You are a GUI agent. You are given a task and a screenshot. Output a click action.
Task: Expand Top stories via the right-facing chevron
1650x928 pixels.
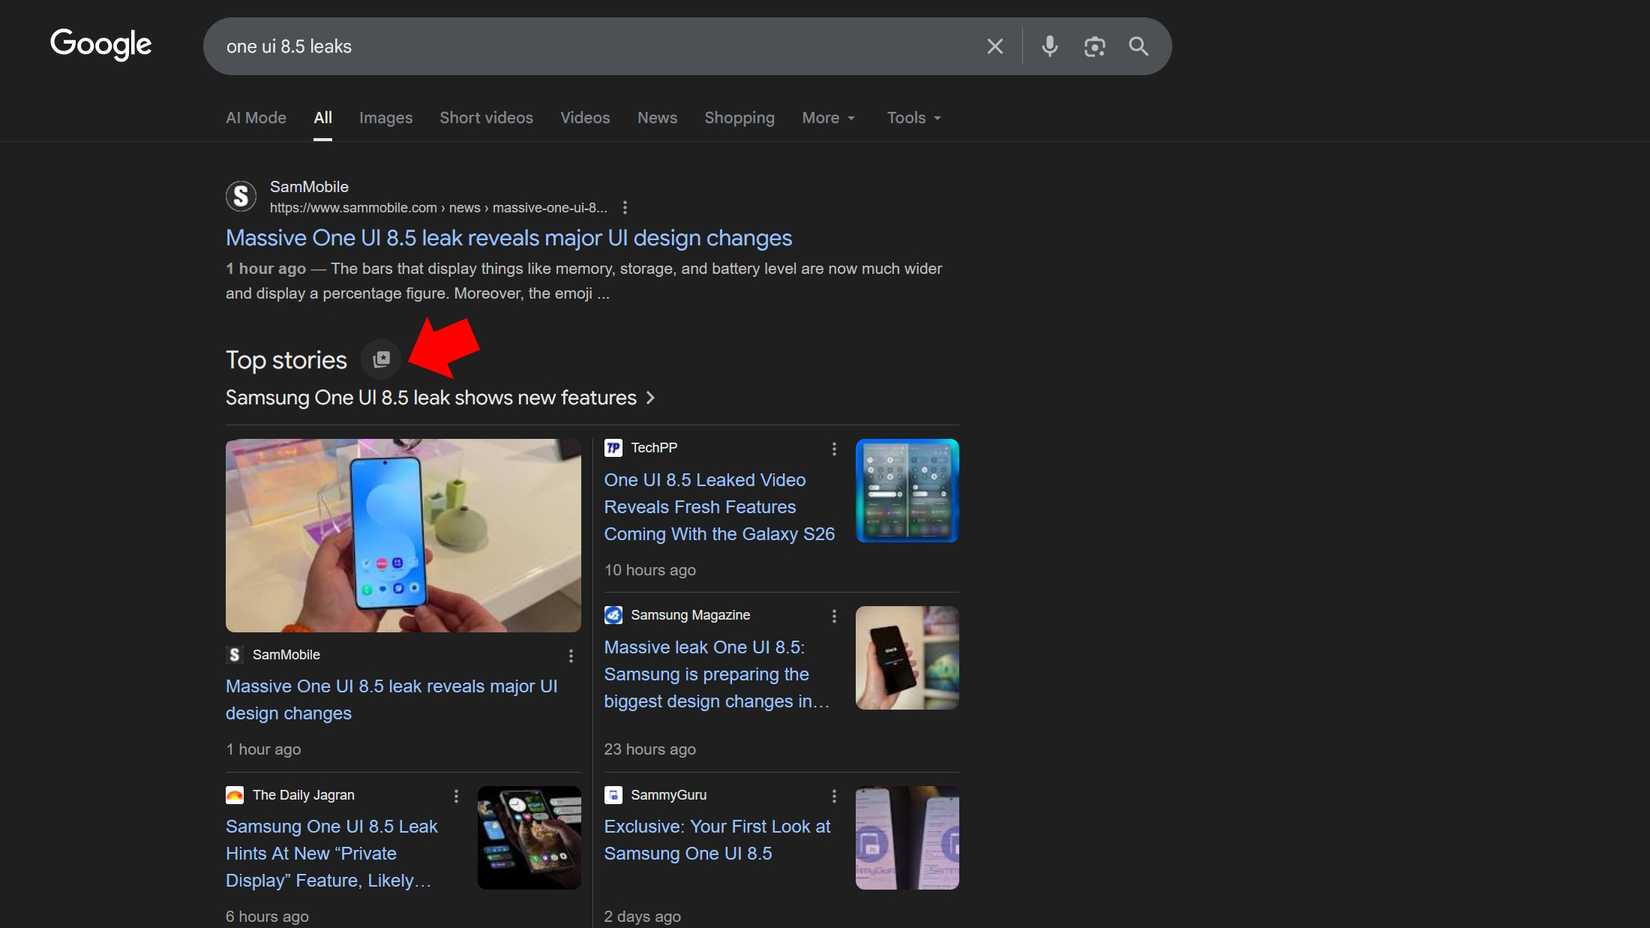point(651,397)
